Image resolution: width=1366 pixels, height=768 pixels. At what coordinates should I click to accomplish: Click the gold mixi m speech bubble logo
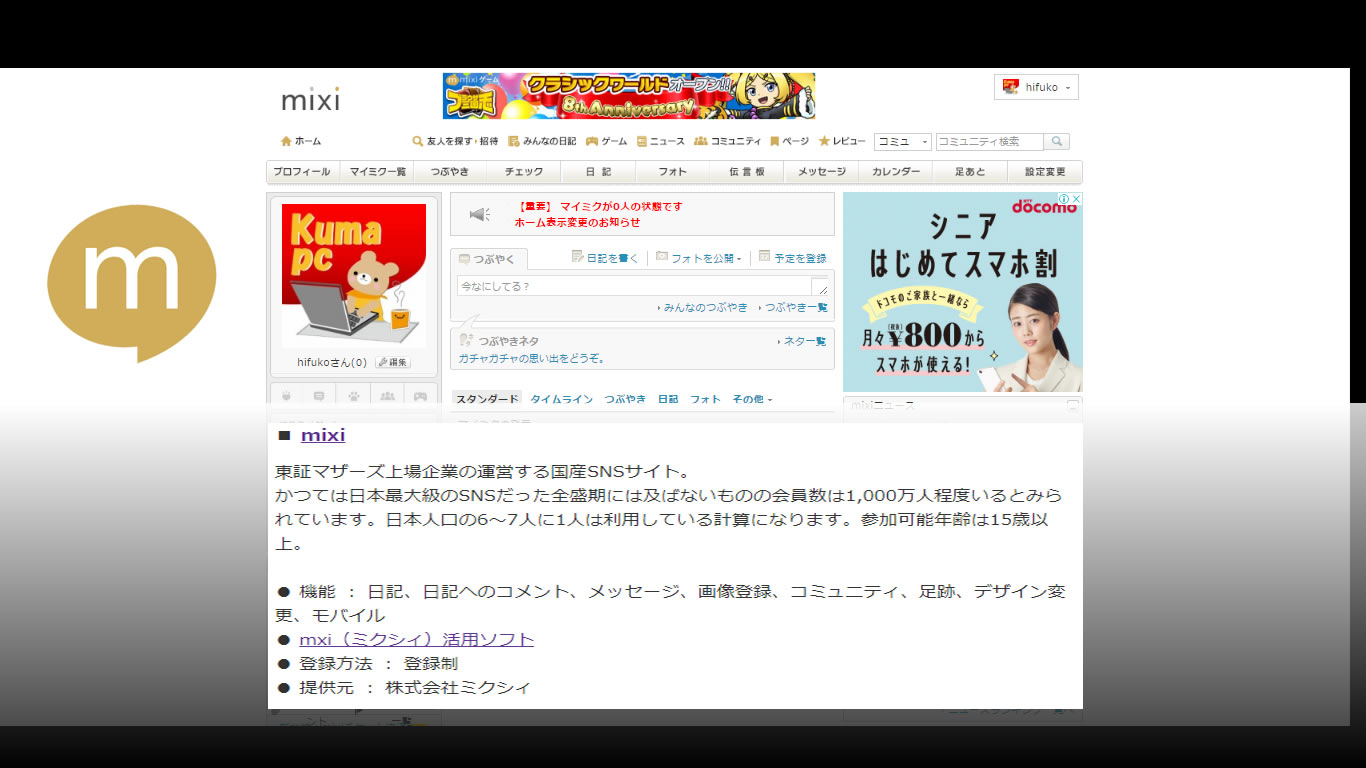(132, 283)
